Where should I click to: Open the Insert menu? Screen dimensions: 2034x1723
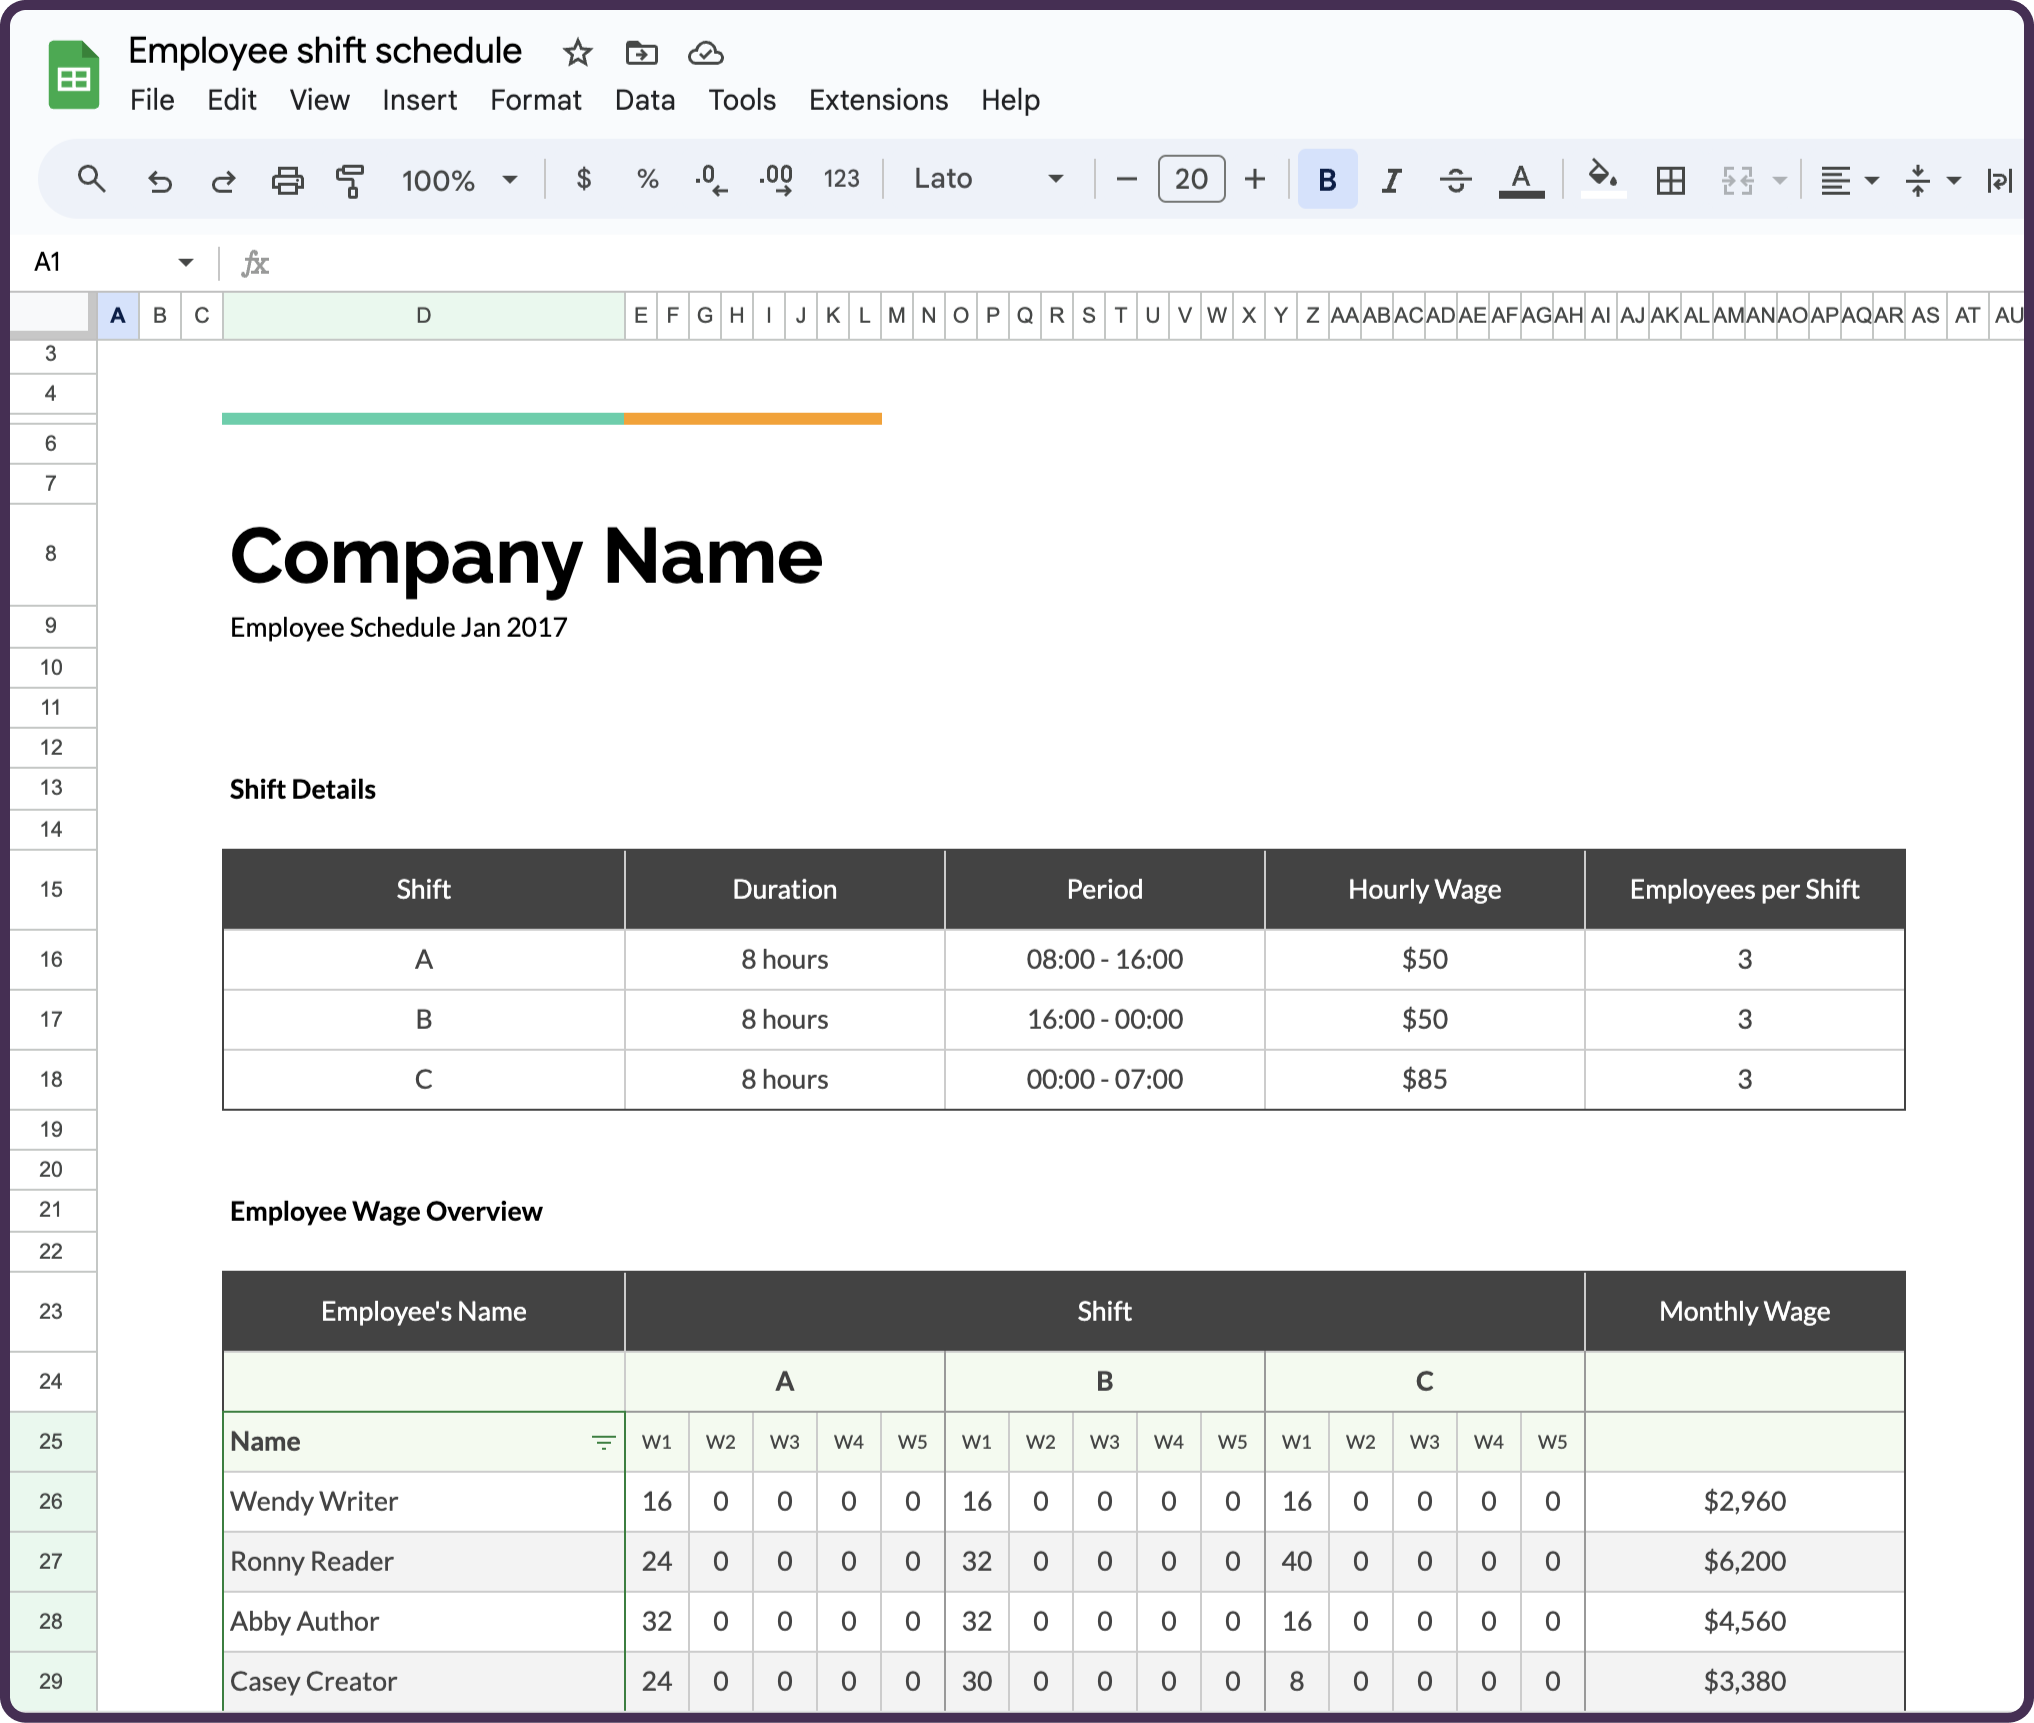(x=419, y=100)
